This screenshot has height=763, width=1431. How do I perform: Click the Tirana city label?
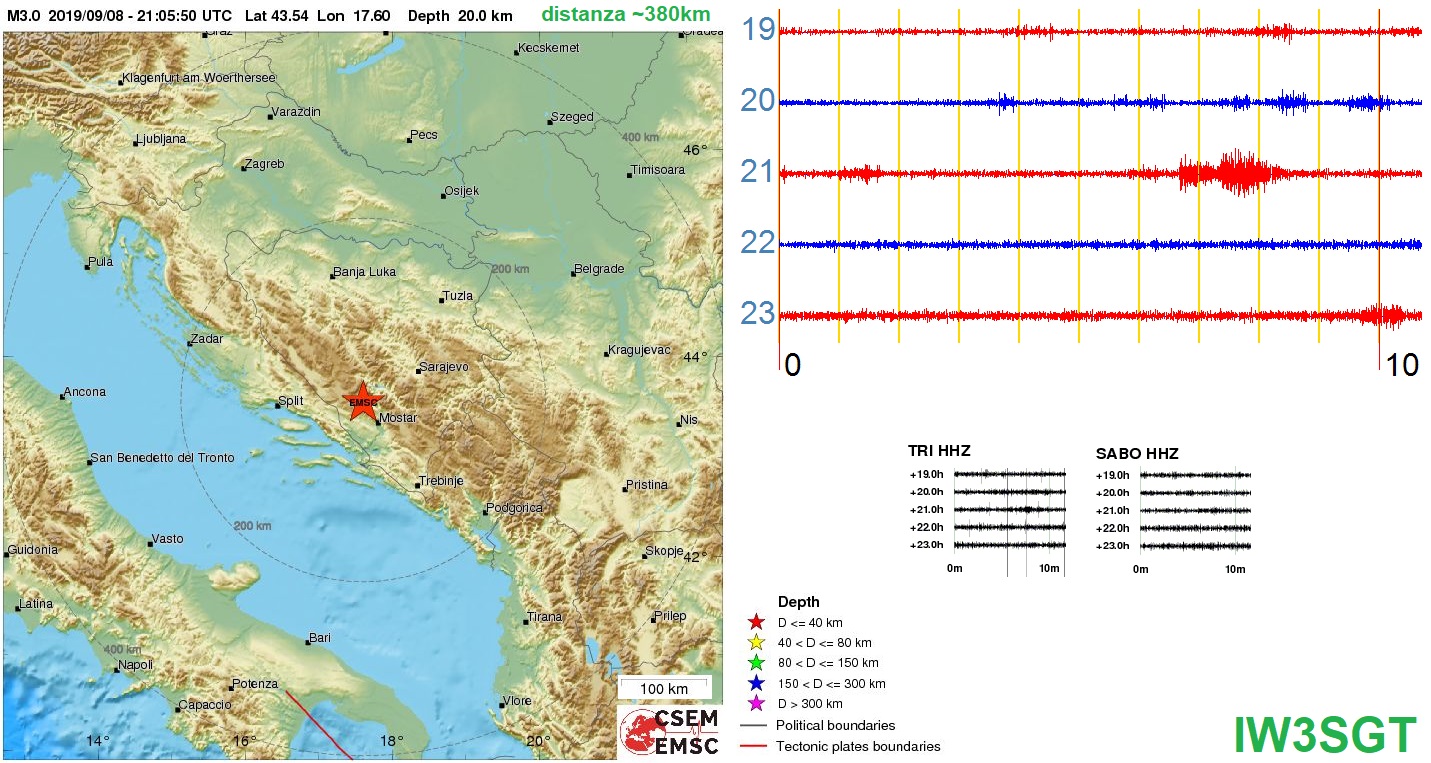[x=545, y=617]
